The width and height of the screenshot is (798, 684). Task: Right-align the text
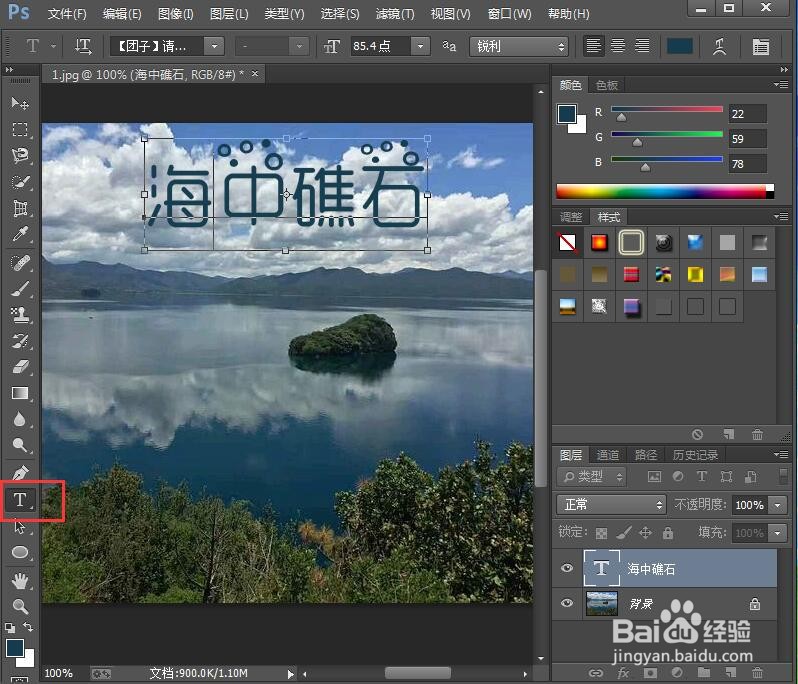tap(642, 46)
